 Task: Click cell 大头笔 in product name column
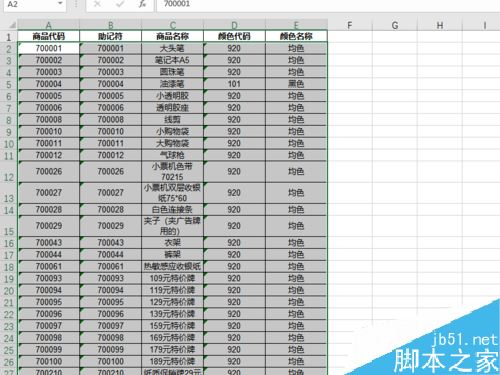click(x=173, y=48)
